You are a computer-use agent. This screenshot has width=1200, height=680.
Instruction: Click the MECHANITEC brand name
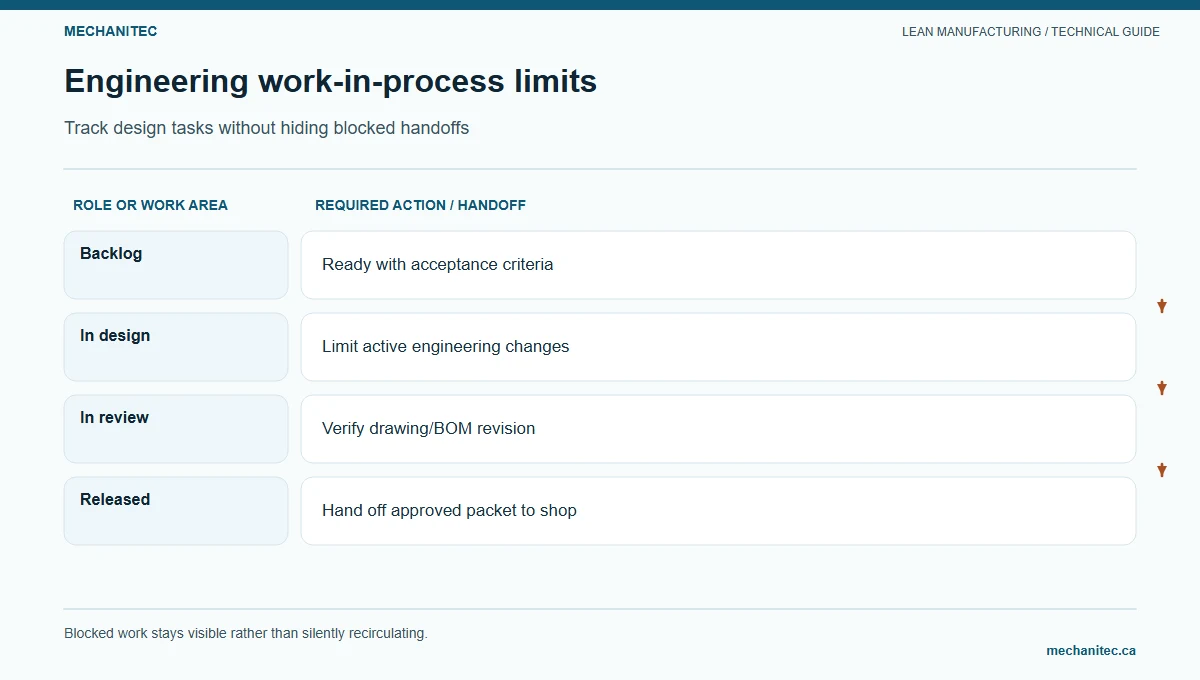click(x=110, y=31)
